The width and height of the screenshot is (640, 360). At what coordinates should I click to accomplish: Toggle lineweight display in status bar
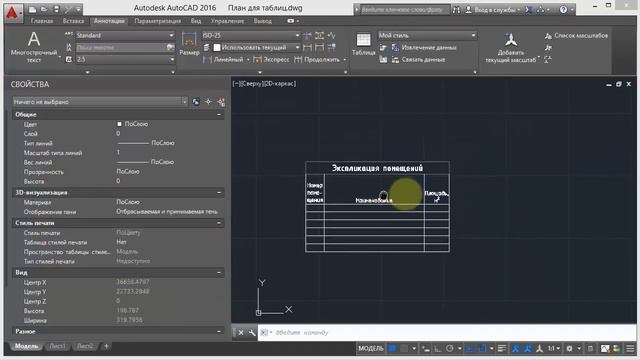coord(502,348)
